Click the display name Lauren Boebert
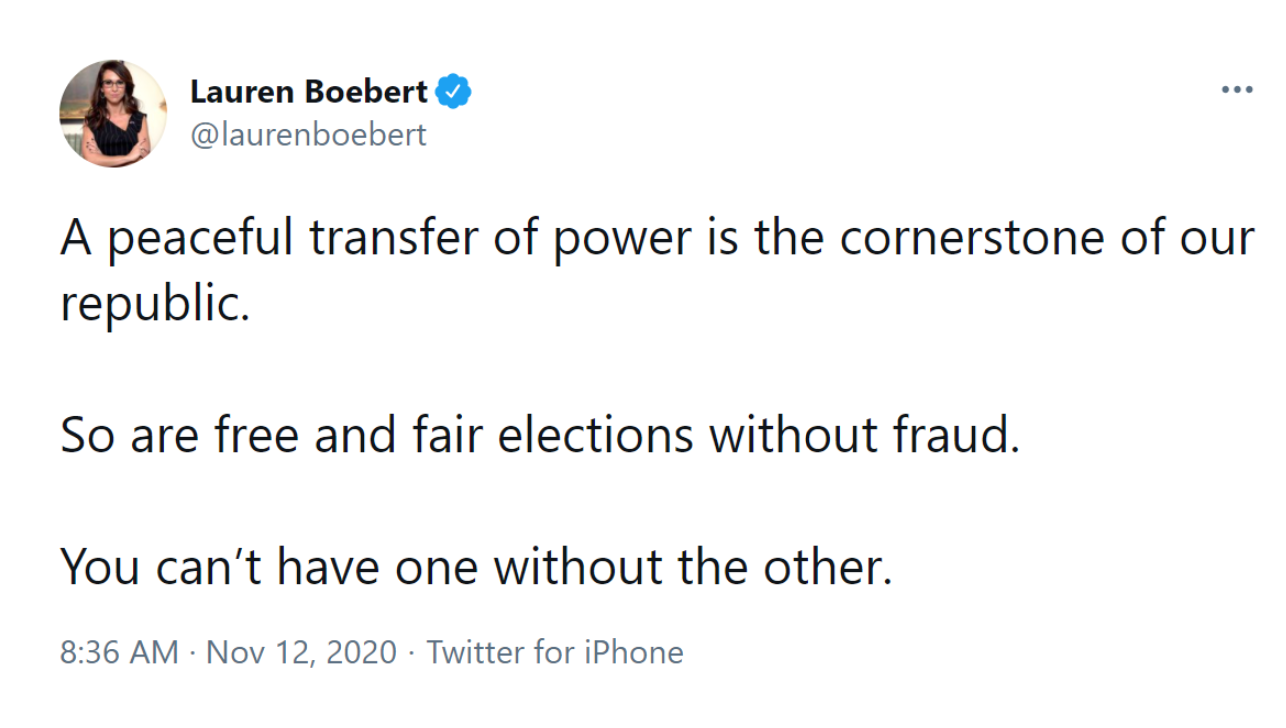1286x728 pixels. coord(309,92)
